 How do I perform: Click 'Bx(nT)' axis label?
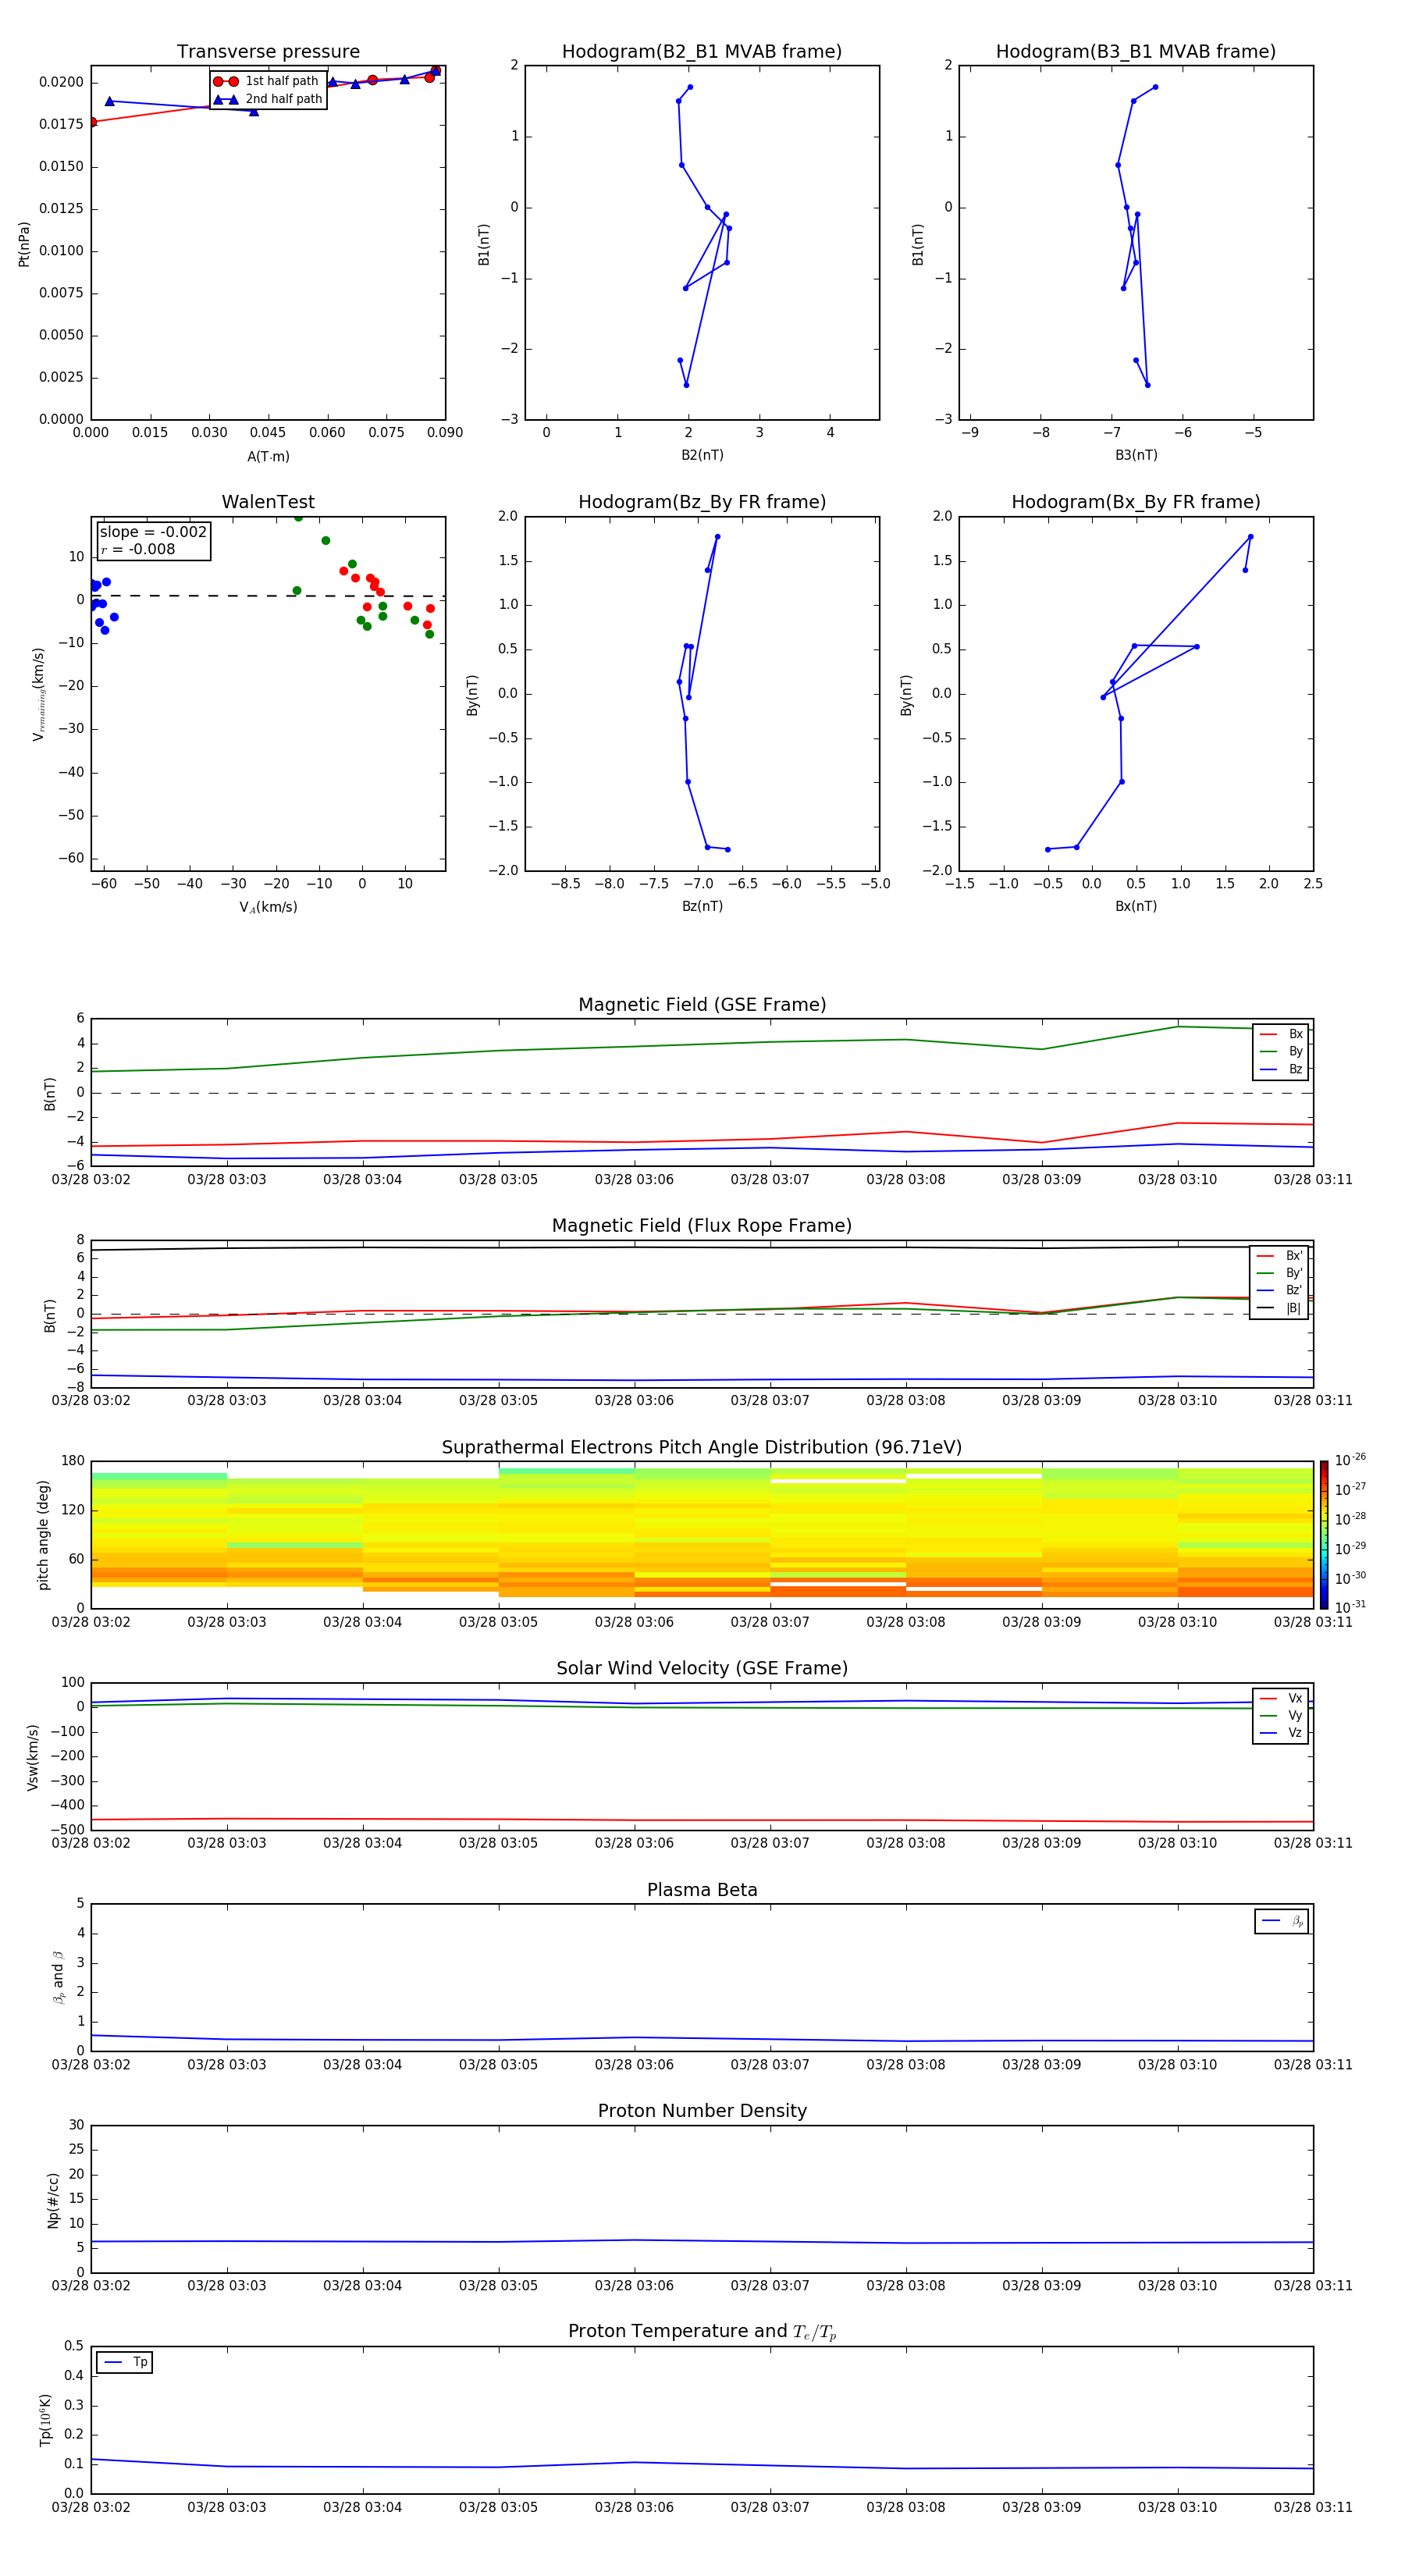tap(1136, 906)
